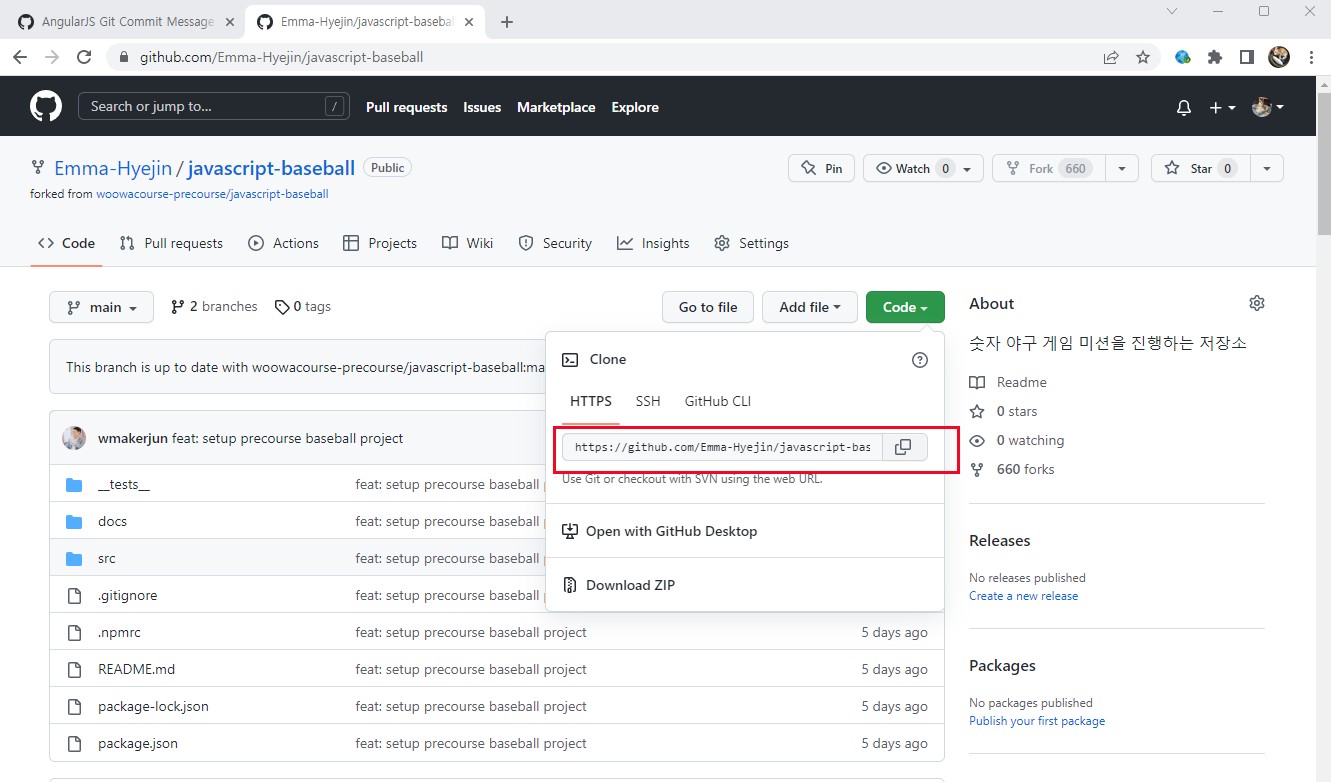Click the wmakerjun commit author avatar

click(x=74, y=438)
